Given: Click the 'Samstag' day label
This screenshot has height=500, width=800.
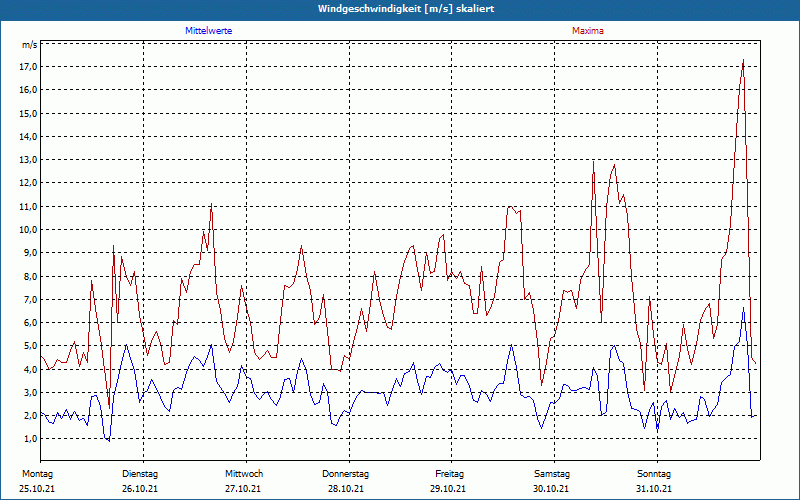Looking at the screenshot, I should 552,474.
